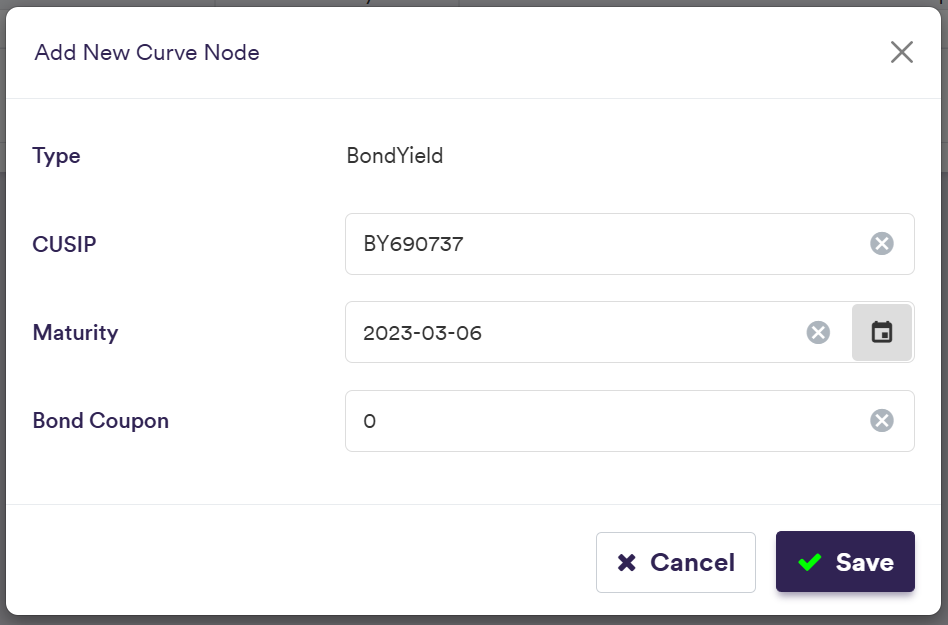Clear the Bond Coupon value with its X icon
The height and width of the screenshot is (625, 948).
click(x=881, y=421)
